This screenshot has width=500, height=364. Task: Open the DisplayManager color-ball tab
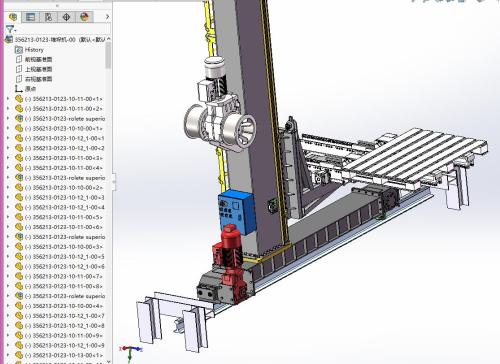coord(84,17)
